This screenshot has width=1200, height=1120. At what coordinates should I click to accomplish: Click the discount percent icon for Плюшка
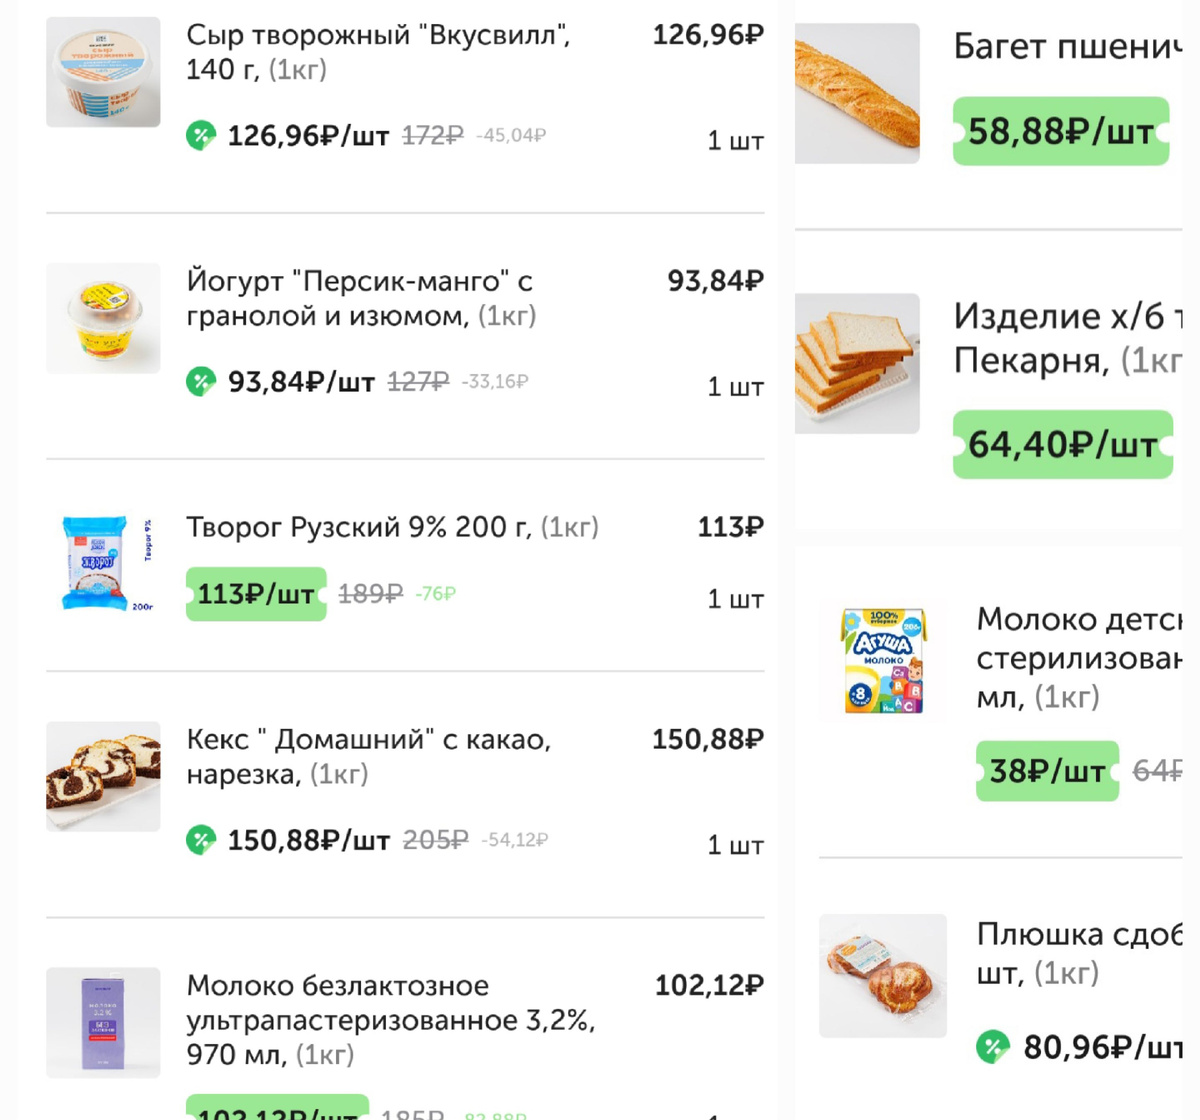pyautogui.click(x=993, y=1047)
